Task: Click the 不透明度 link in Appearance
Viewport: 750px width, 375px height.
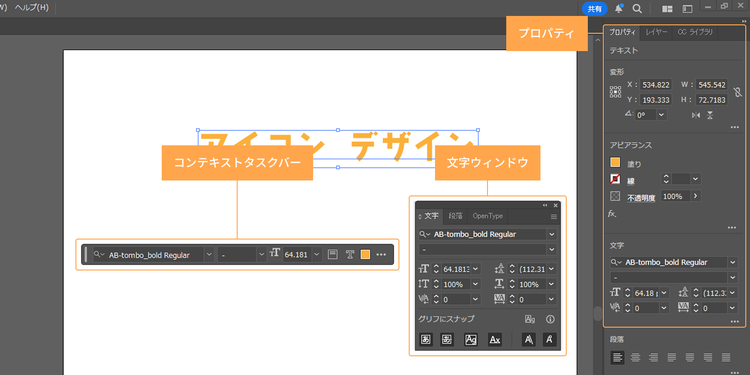Action: tap(641, 198)
